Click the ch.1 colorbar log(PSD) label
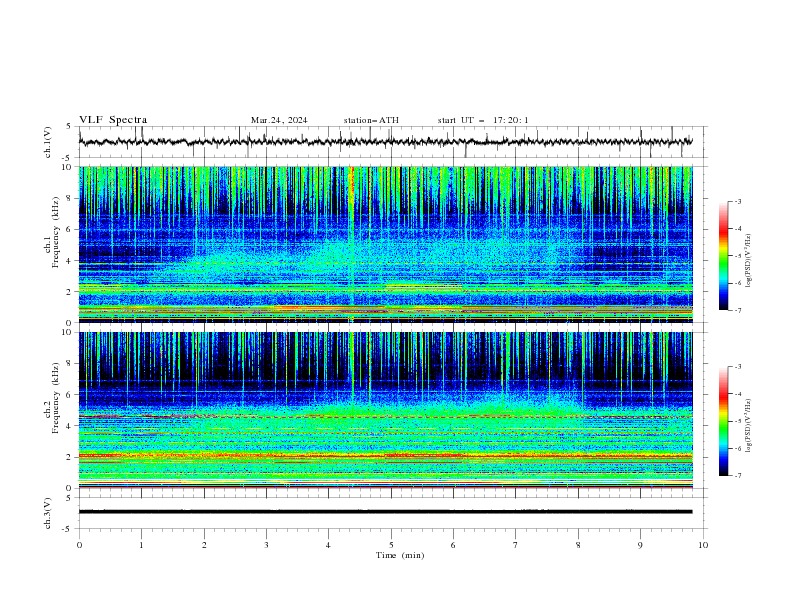The width and height of the screenshot is (792, 612). click(x=749, y=261)
